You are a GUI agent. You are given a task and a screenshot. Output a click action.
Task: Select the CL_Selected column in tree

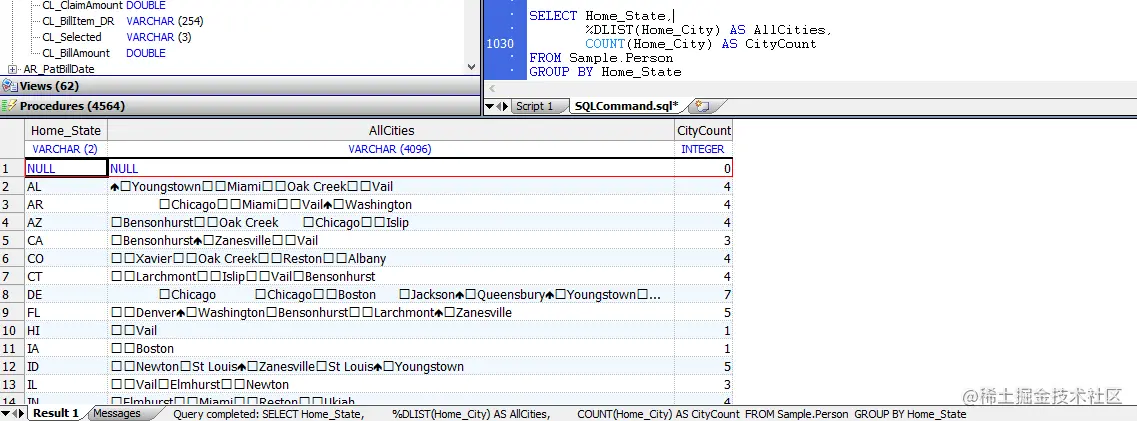click(x=117, y=37)
